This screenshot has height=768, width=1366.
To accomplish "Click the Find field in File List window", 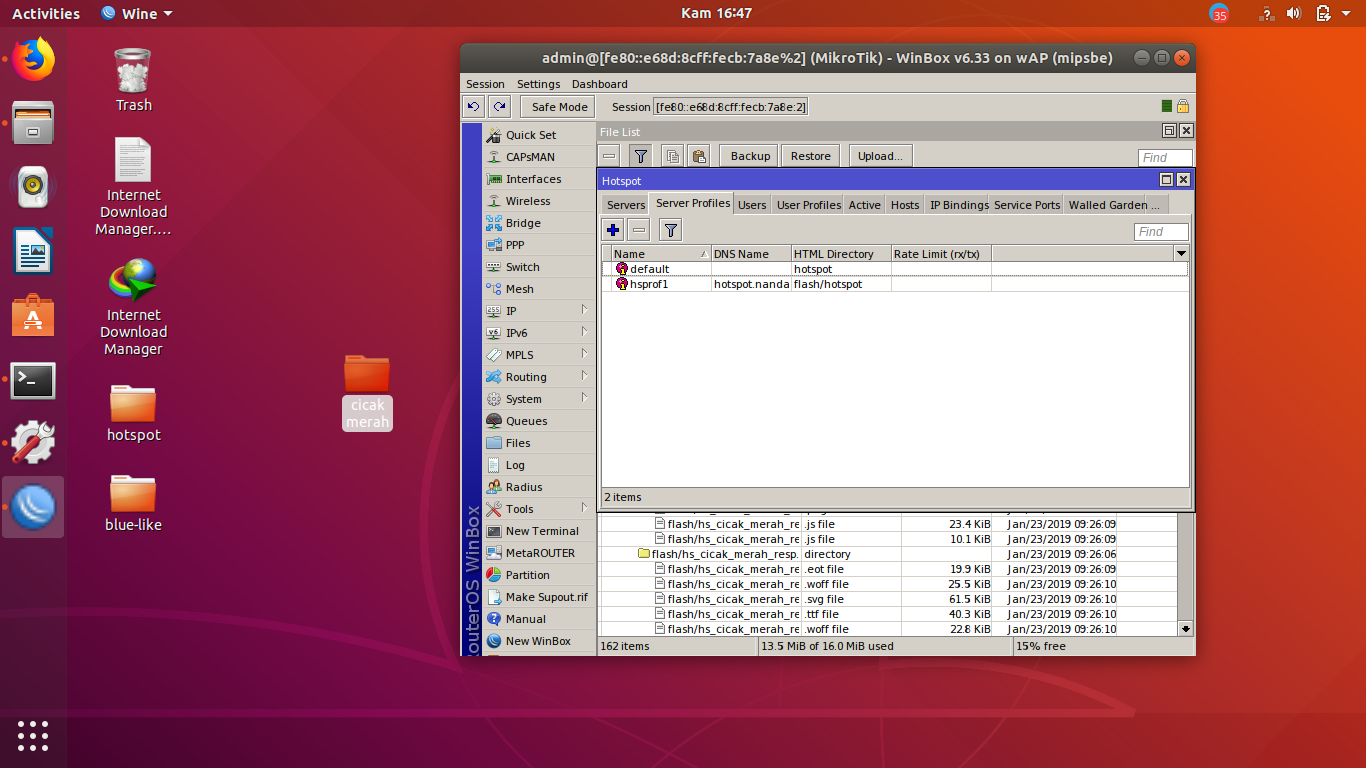I will 1165,157.
